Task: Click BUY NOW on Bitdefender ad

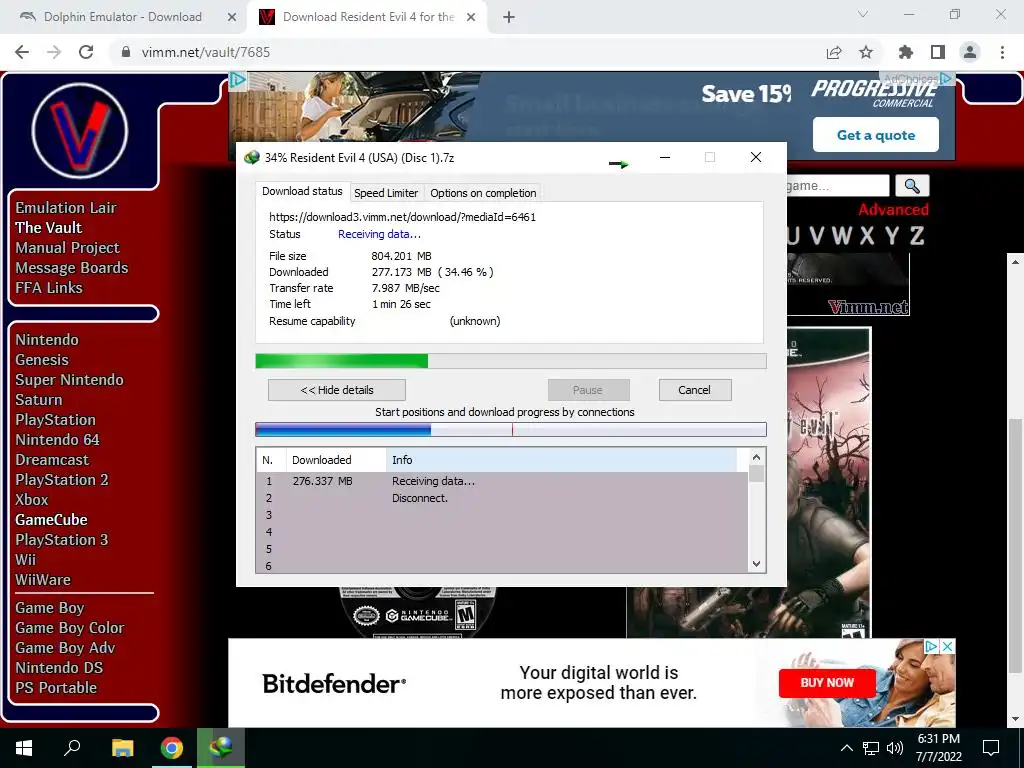Action: pyautogui.click(x=827, y=682)
